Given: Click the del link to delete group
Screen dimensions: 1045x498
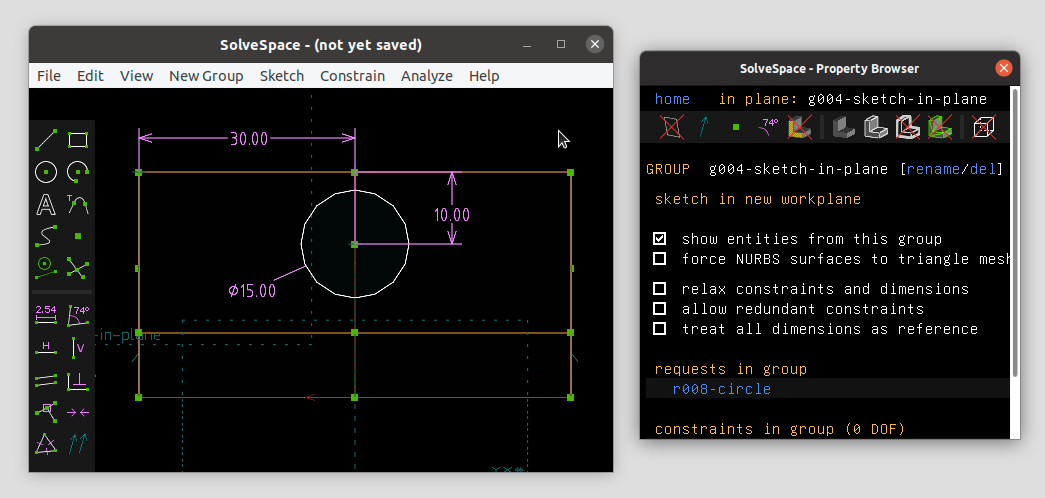Looking at the screenshot, I should pos(982,169).
